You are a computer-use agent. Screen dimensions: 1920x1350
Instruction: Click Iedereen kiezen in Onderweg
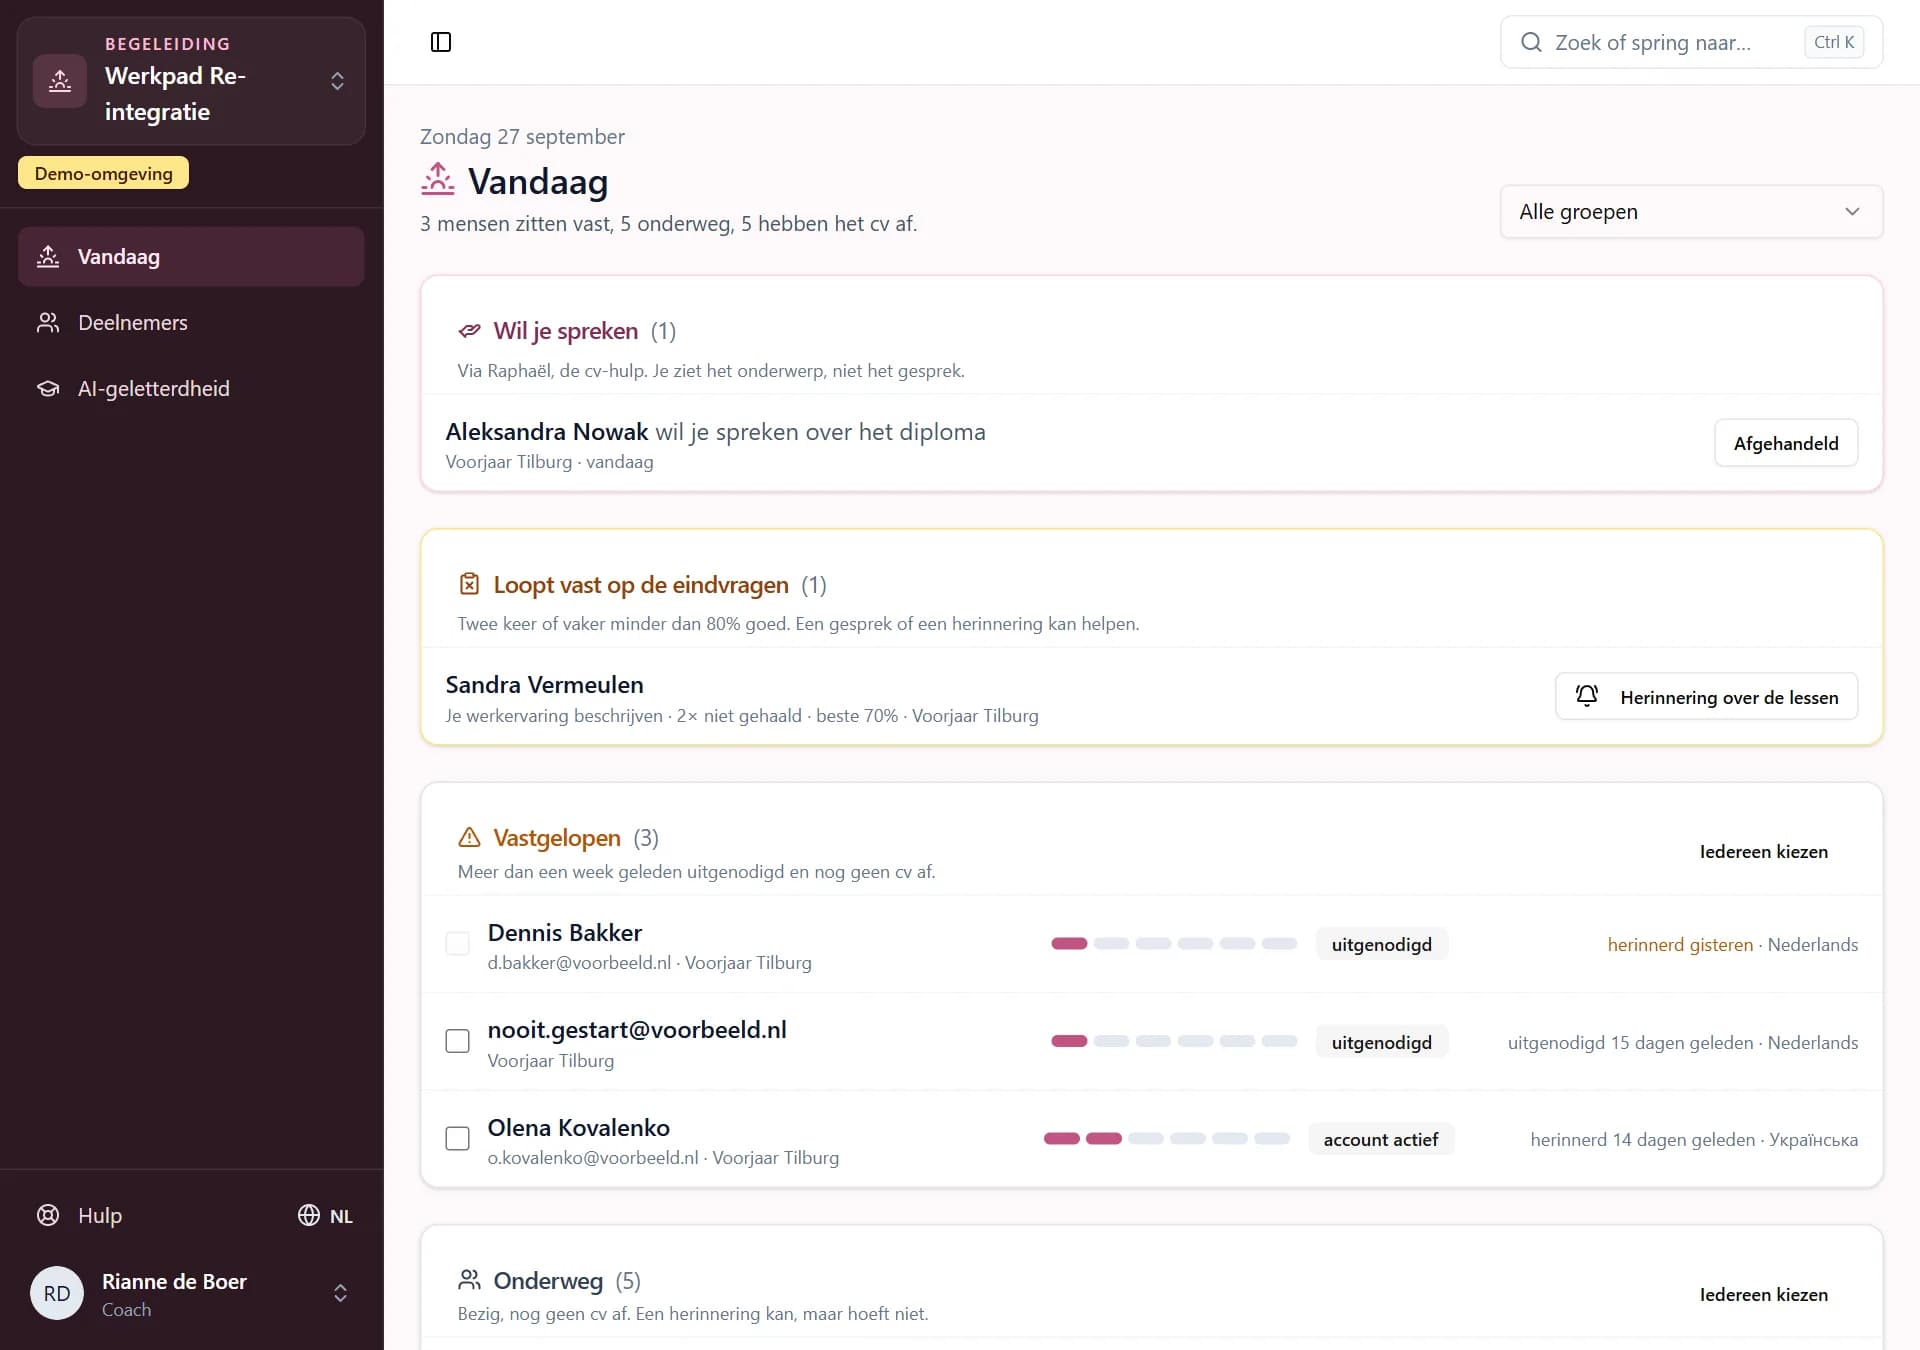1764,1295
